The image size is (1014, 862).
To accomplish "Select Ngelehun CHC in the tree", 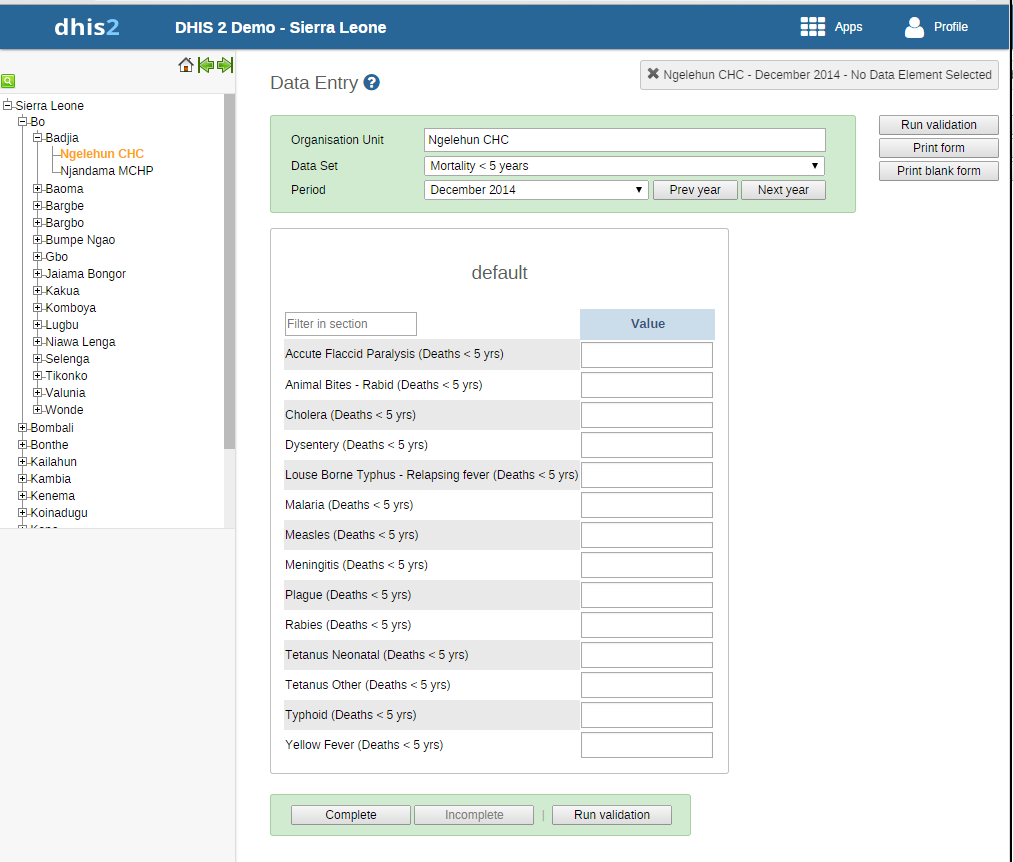I will click(102, 154).
